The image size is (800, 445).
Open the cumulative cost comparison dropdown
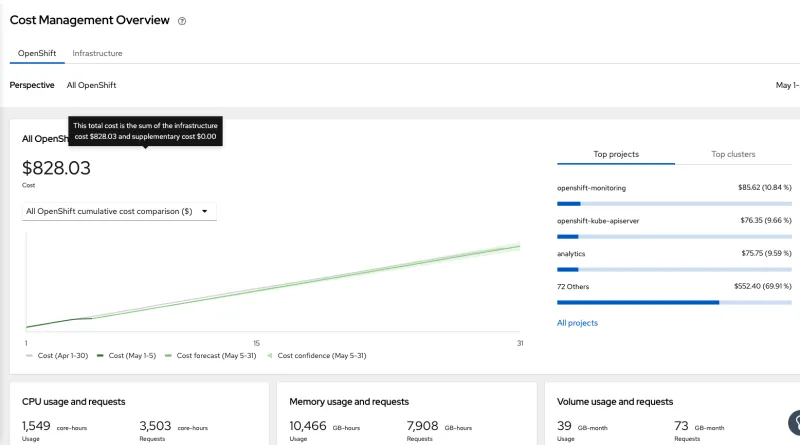(119, 211)
